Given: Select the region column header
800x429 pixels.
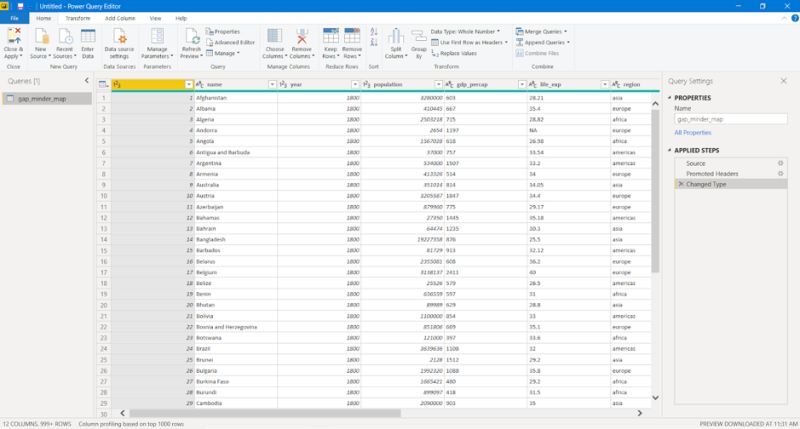Looking at the screenshot, I should [631, 84].
